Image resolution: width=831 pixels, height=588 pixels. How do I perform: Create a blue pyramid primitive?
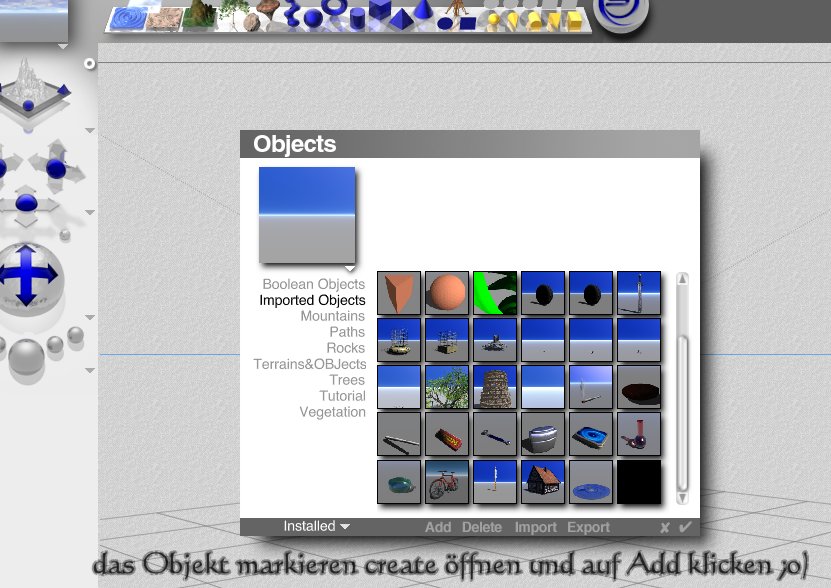401,20
